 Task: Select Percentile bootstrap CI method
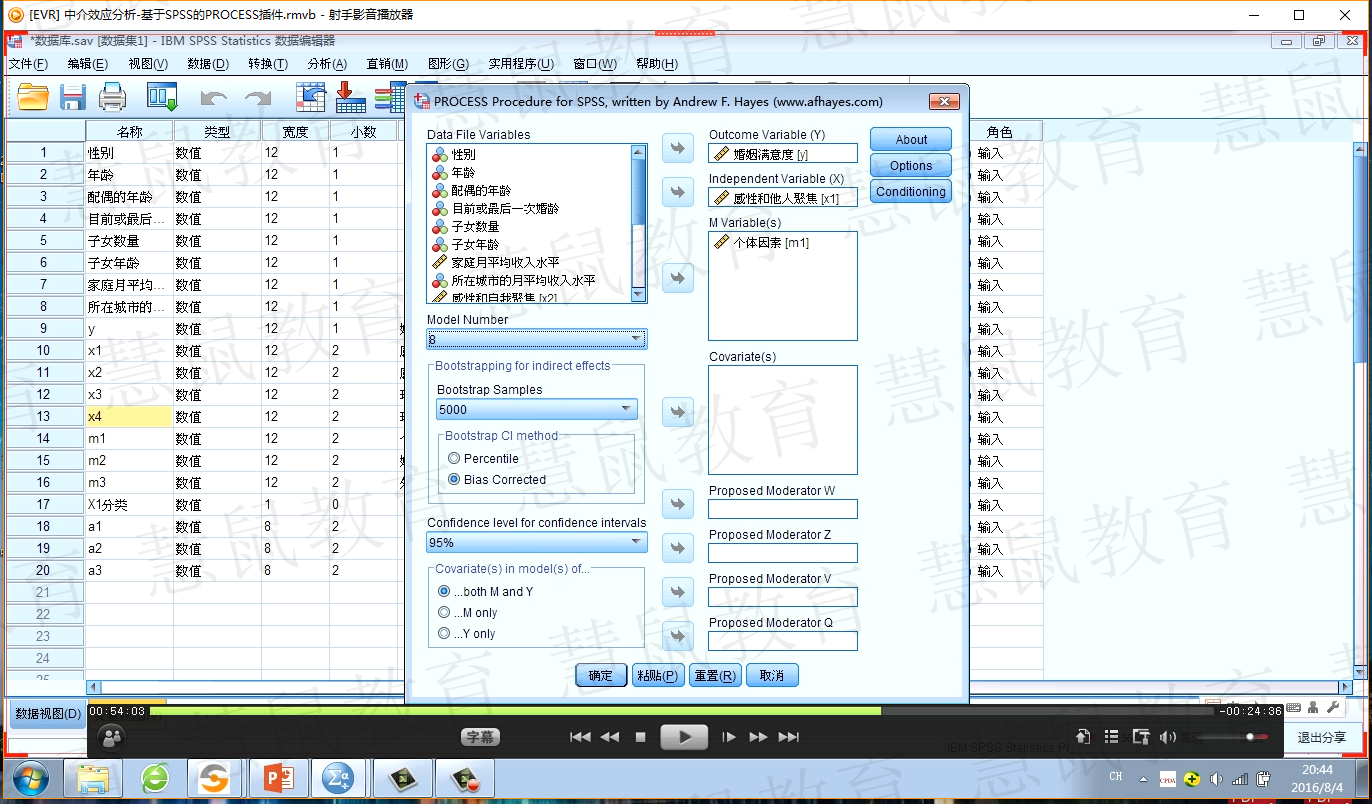point(483,458)
